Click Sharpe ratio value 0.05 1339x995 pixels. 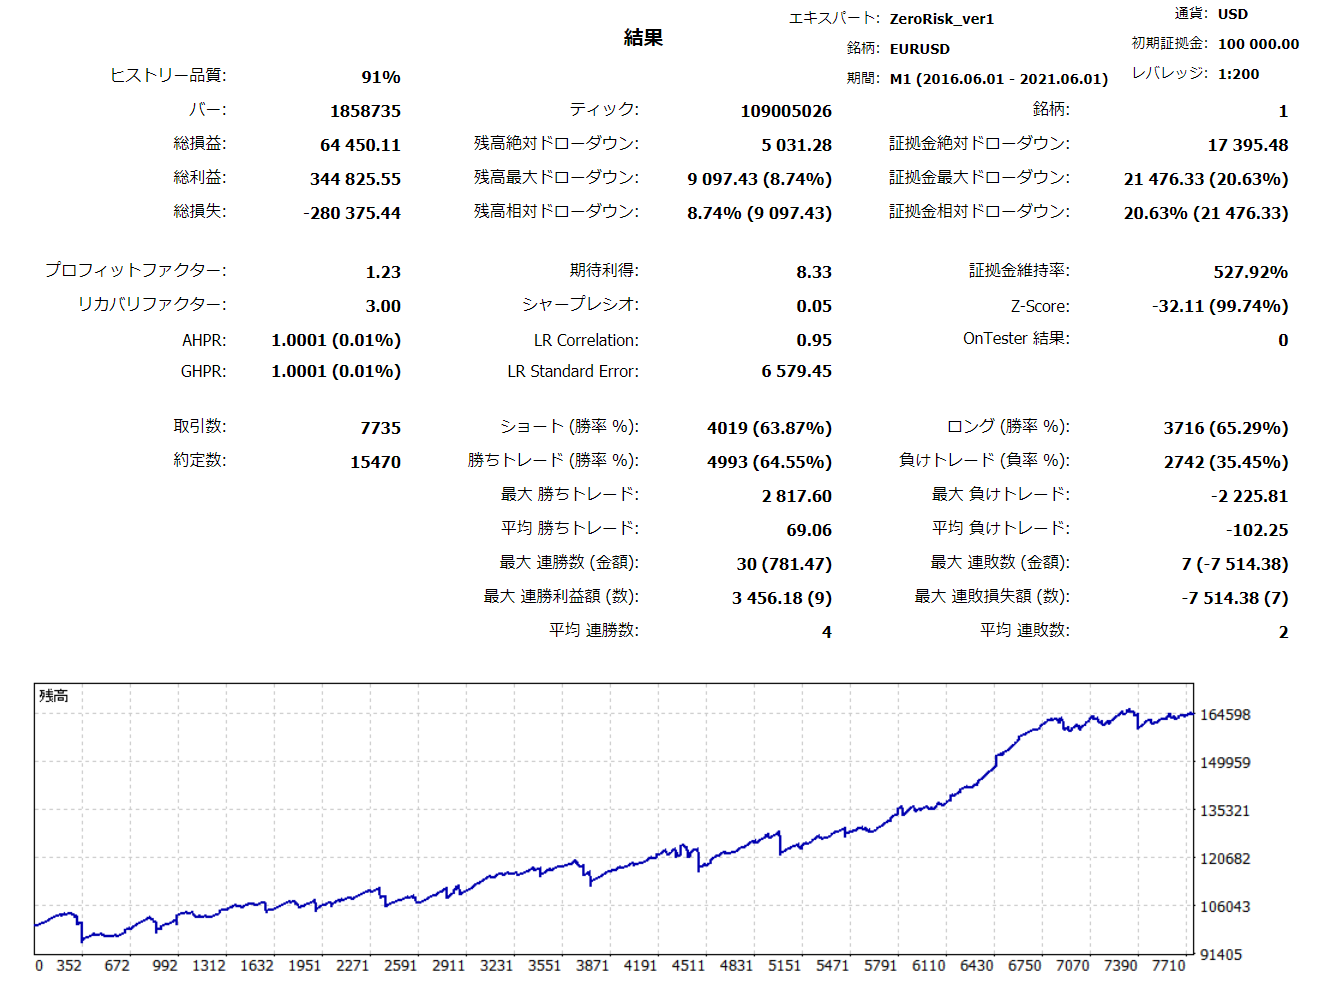coord(814,306)
